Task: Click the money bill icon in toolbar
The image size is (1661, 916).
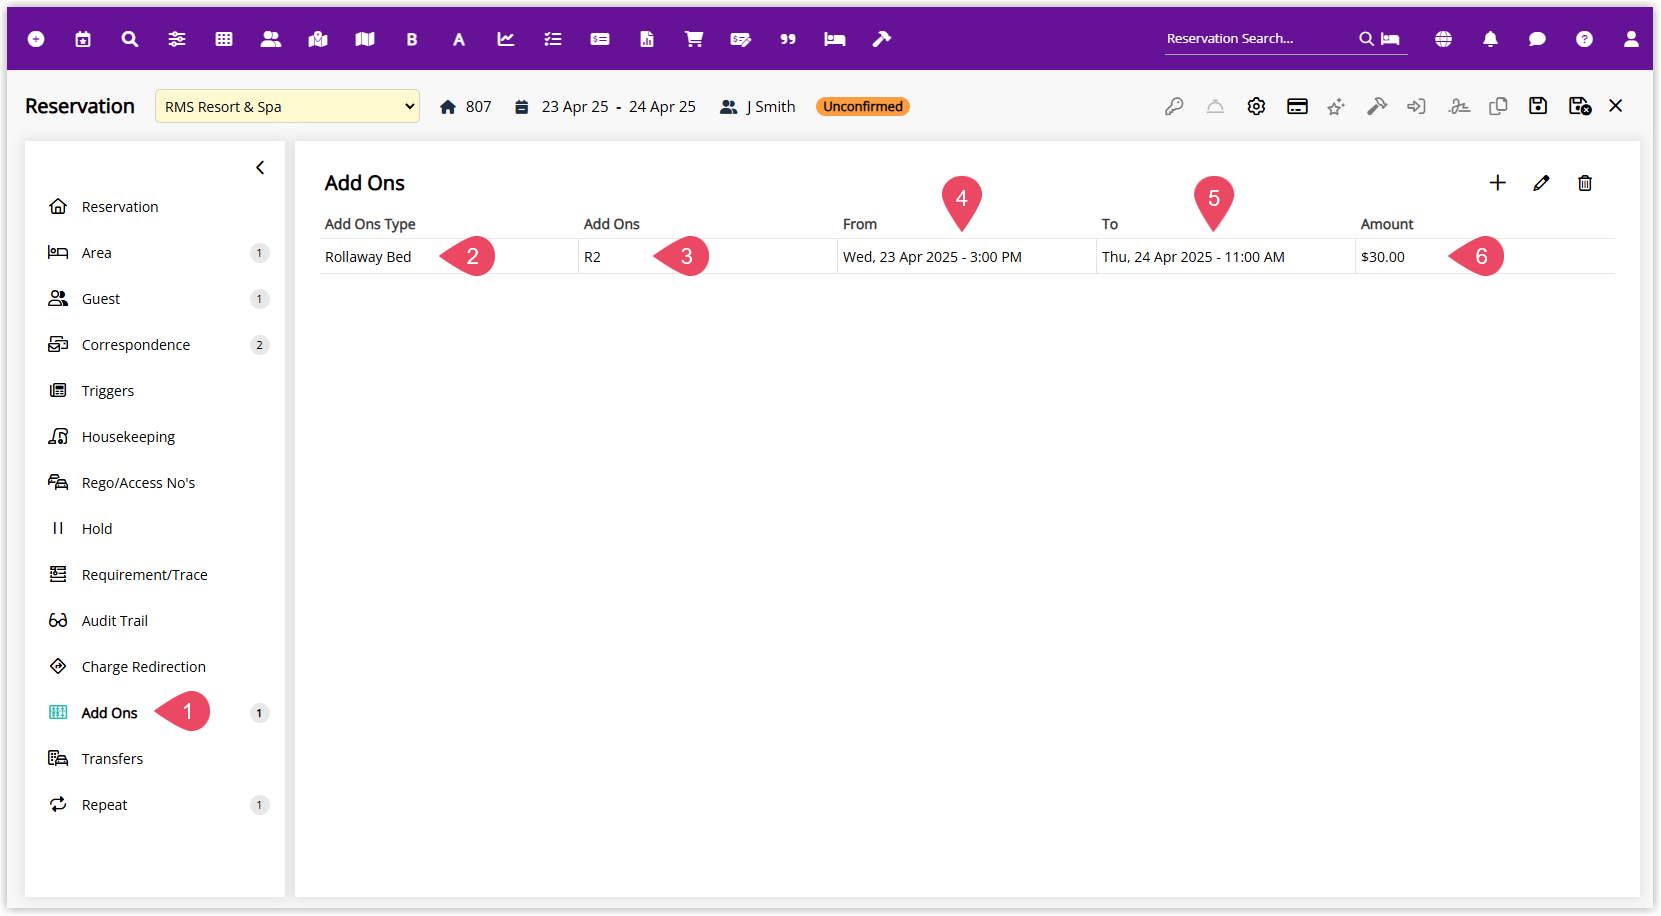Action: tap(600, 39)
